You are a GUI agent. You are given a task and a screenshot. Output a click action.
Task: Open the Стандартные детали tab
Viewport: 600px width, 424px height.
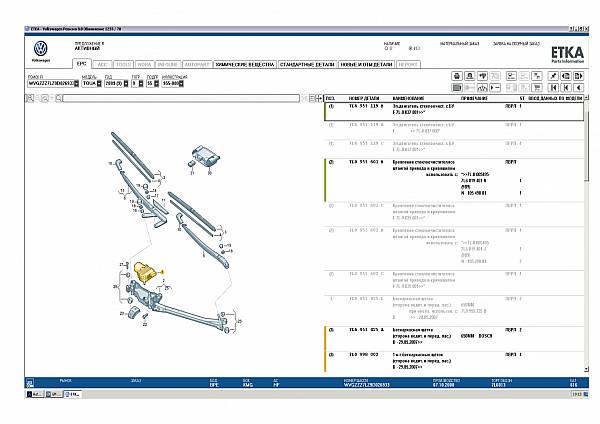307,63
